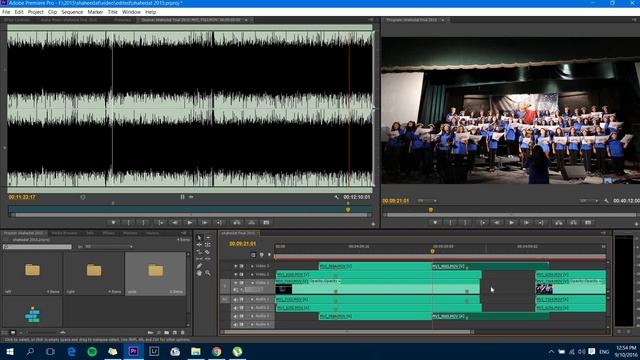Viewport: 640px width, 360px height.
Task: Mute the Audio 3 track speaker icon
Action: (236, 316)
